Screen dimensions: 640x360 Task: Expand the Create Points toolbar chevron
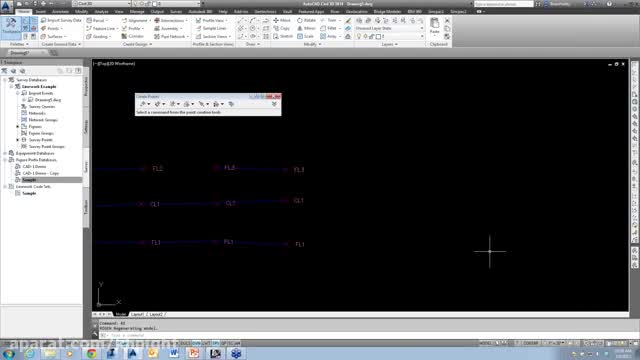click(x=274, y=104)
